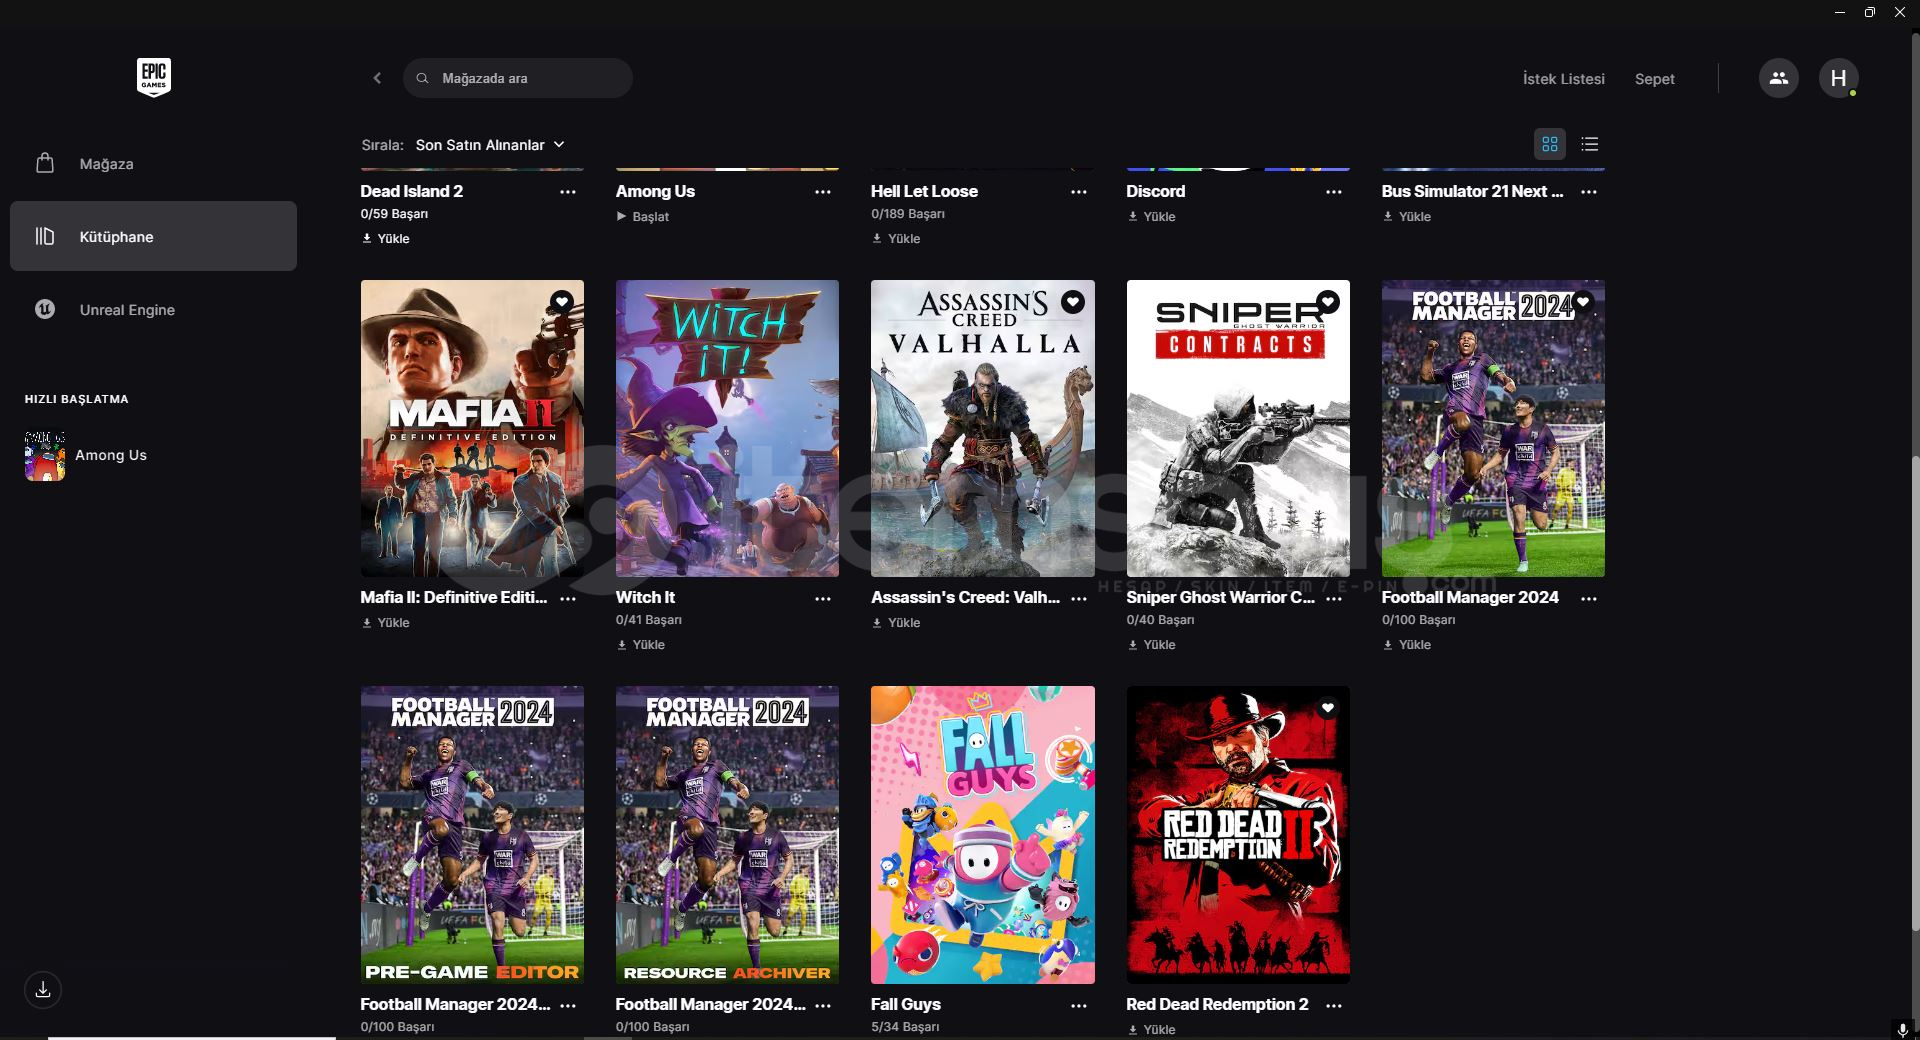Click Yükle under Bus Simulator 21
Viewport: 1920px width, 1040px height.
point(1406,216)
